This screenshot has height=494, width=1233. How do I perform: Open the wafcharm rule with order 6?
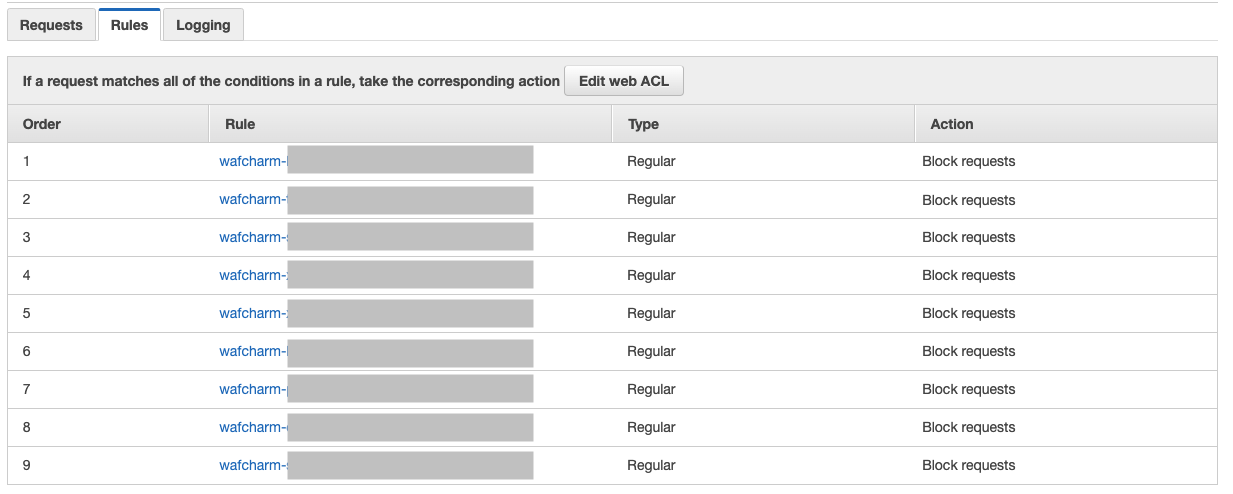[252, 351]
